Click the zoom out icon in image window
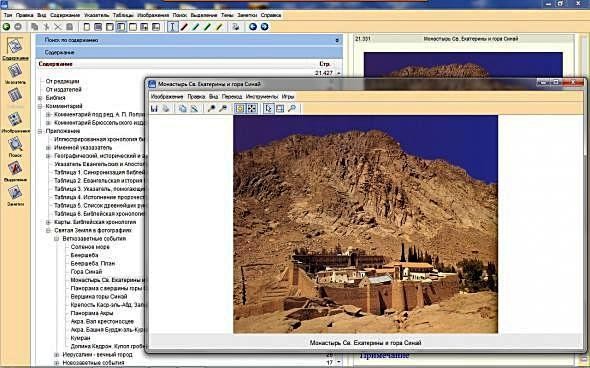Viewport: 590px width, 368px height. (x=223, y=109)
